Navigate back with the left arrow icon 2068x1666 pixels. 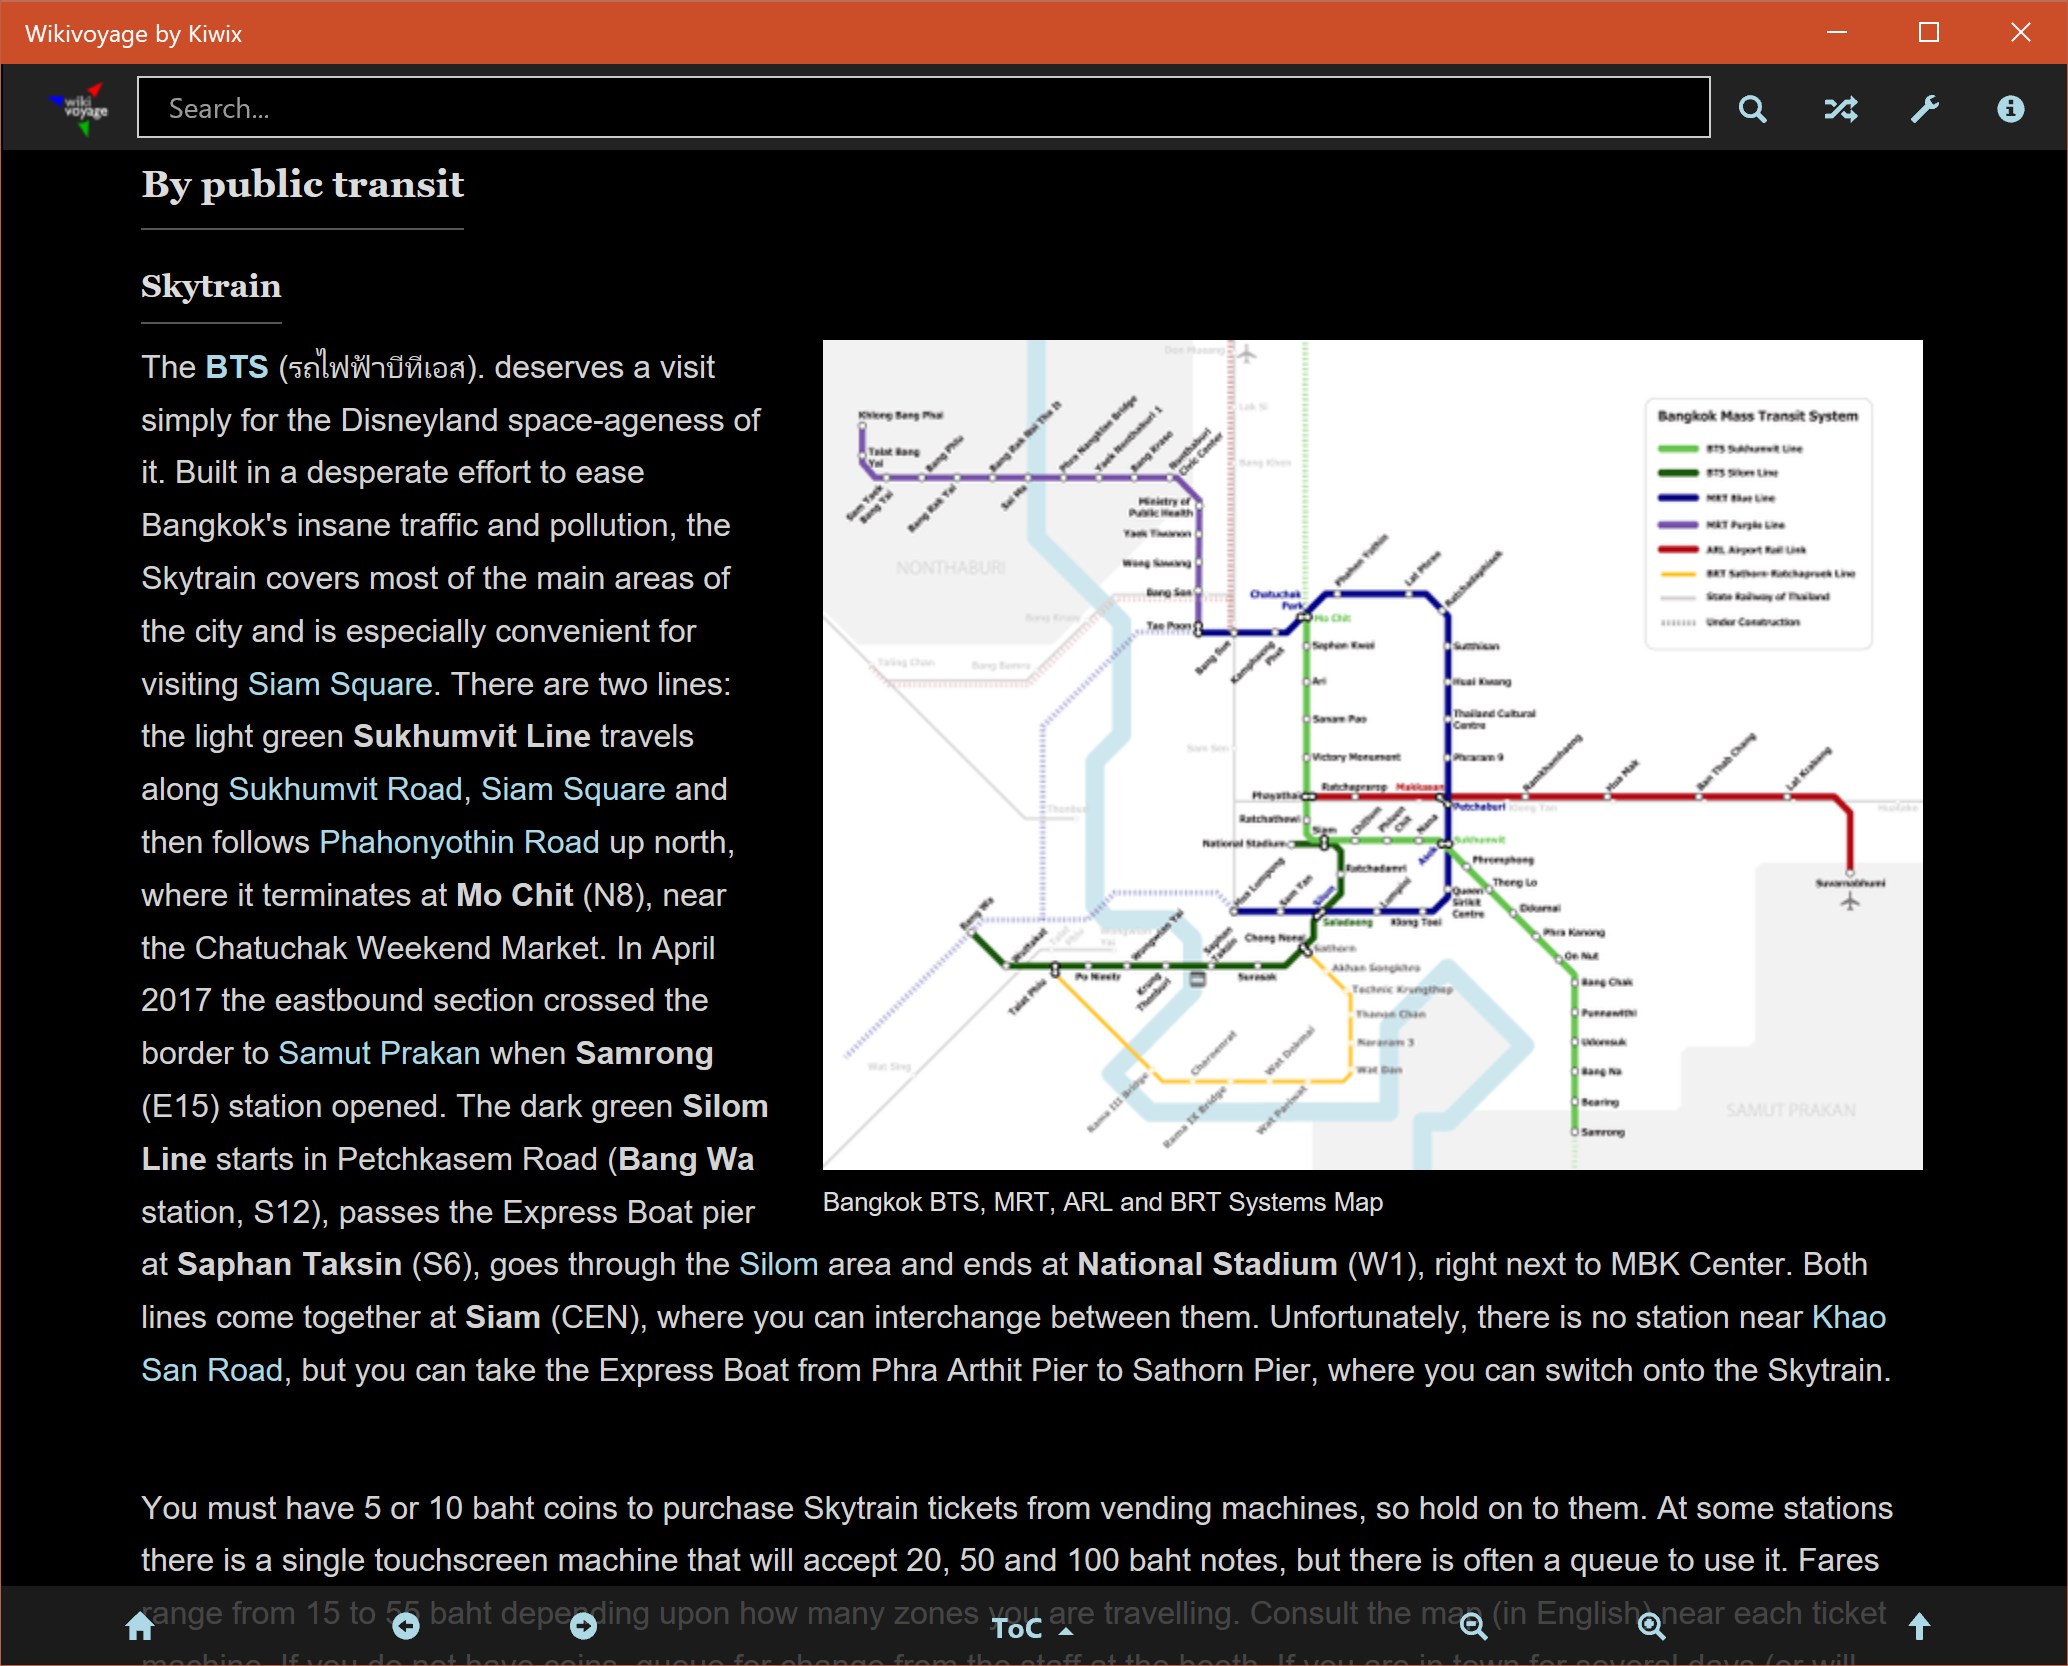coord(405,1627)
